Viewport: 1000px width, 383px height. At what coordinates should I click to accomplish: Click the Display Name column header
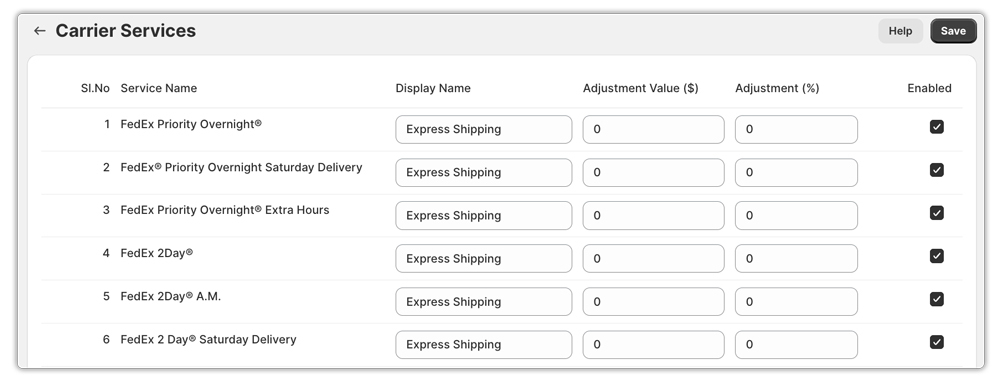tap(433, 89)
